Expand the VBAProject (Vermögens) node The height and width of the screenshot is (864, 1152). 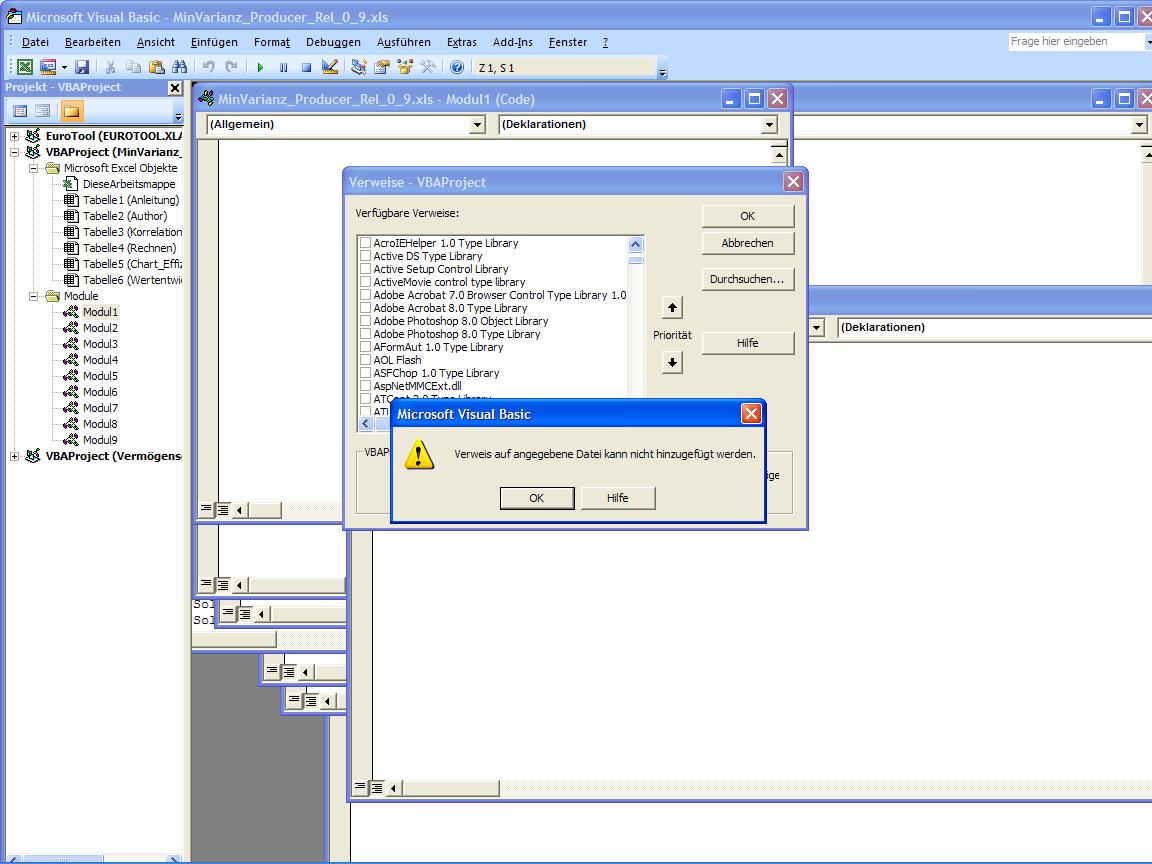click(x=14, y=456)
